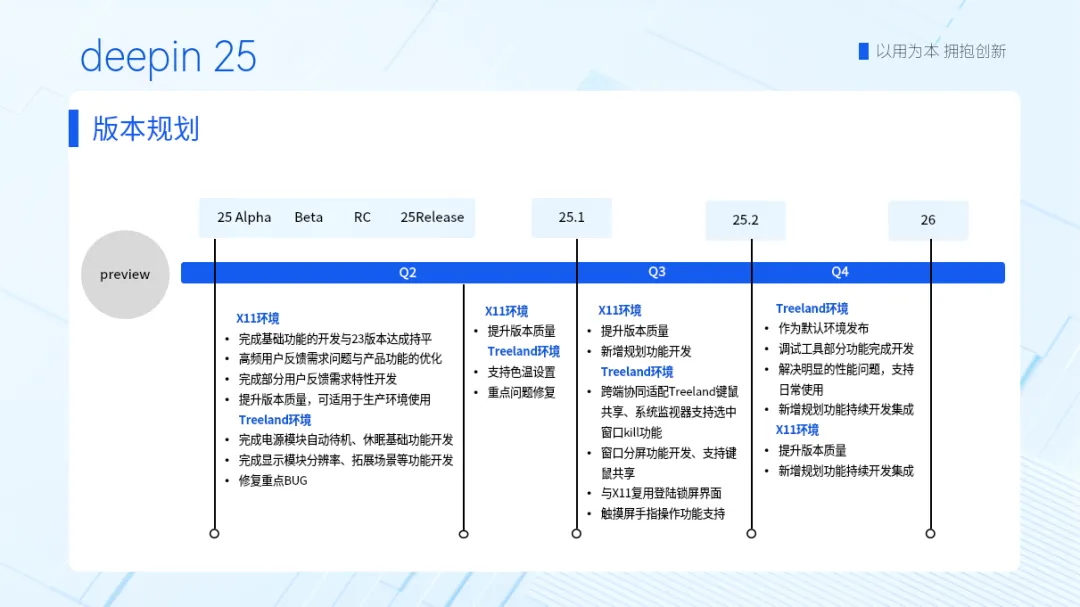Click the gray preview circle
1080x607 pixels.
pos(125,274)
